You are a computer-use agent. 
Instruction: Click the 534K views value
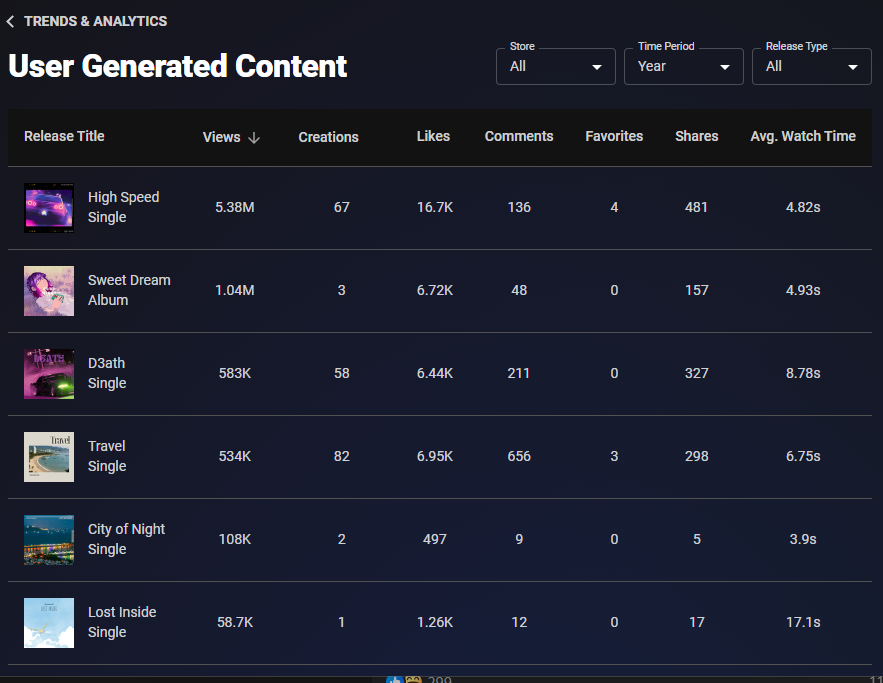tap(235, 456)
